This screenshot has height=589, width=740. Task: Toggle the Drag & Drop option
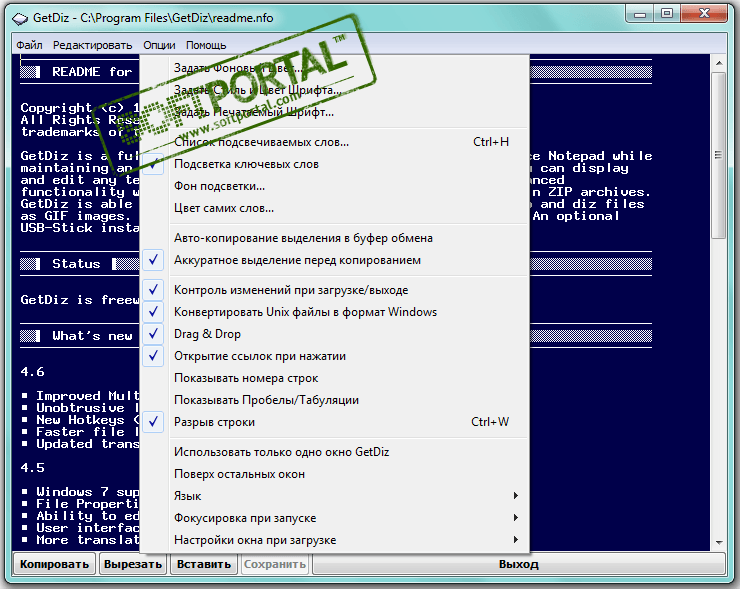335,334
